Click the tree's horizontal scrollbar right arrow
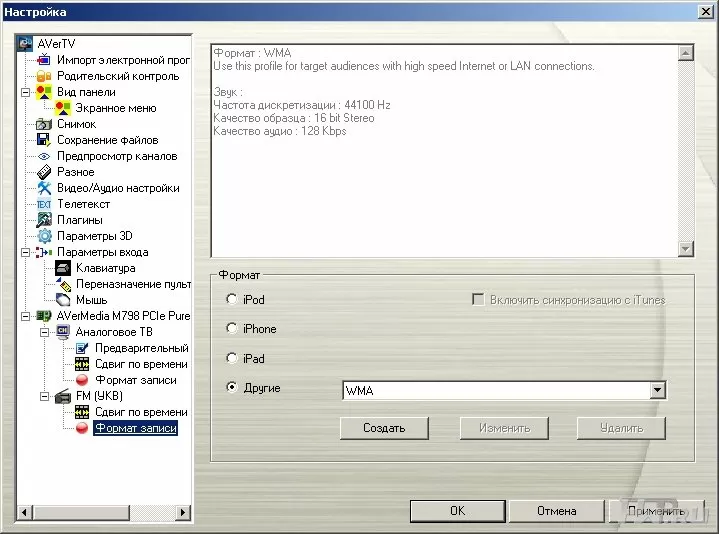Viewport: 719px width, 534px height. coord(184,513)
